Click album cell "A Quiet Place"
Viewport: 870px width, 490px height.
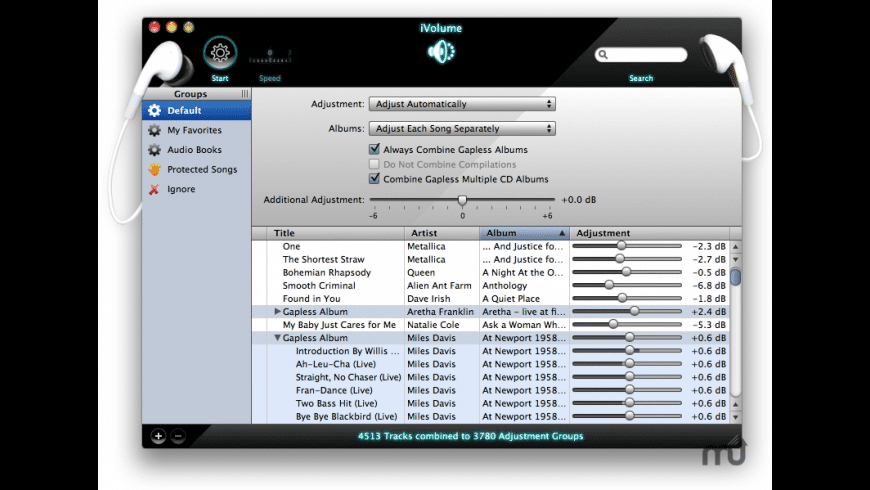pyautogui.click(x=510, y=299)
